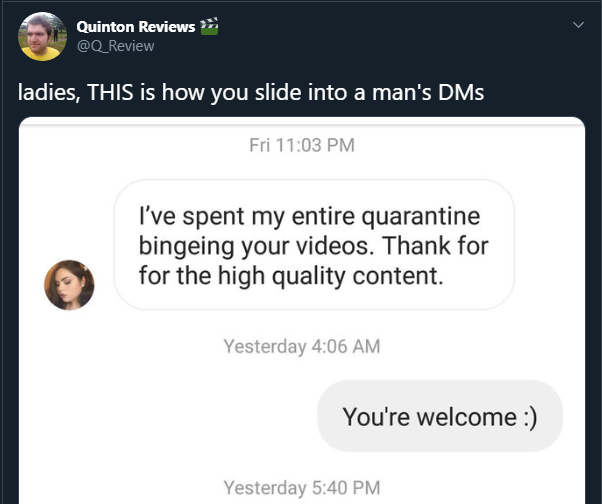Screen dimensions: 602x504
Task: Select the quarantine bingeing message bubble
Action: pos(314,245)
